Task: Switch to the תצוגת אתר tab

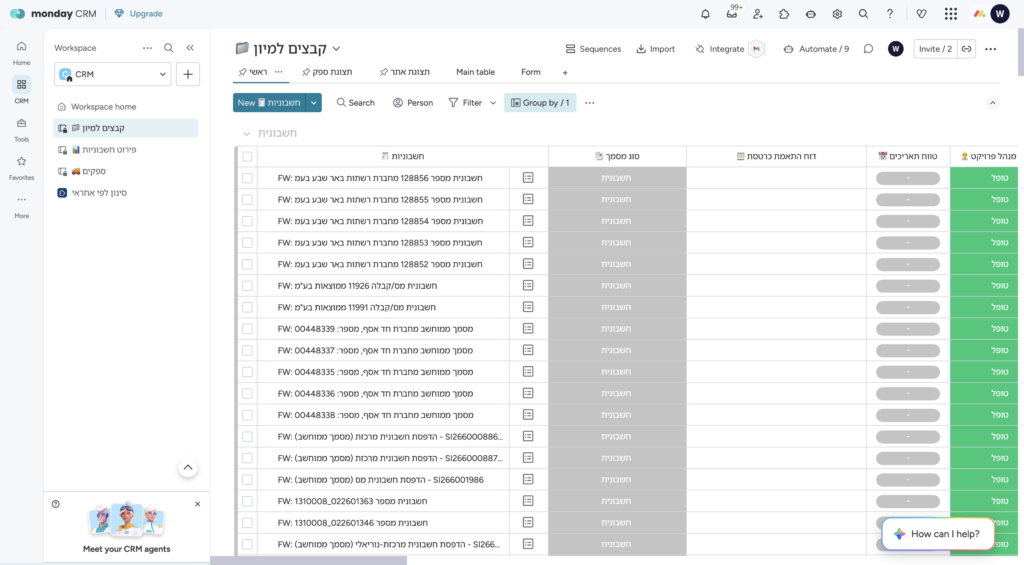Action: [x=405, y=72]
